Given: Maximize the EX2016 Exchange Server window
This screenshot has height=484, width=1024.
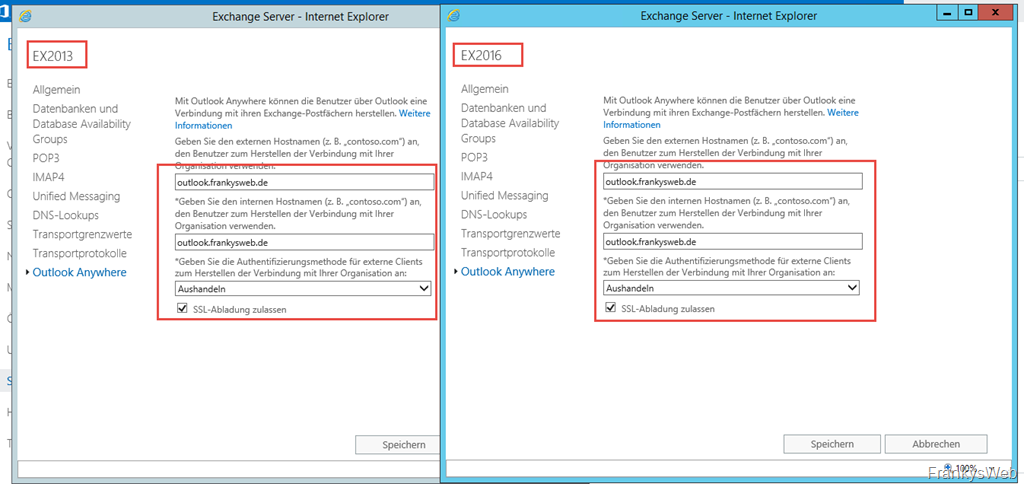Looking at the screenshot, I should tap(967, 13).
